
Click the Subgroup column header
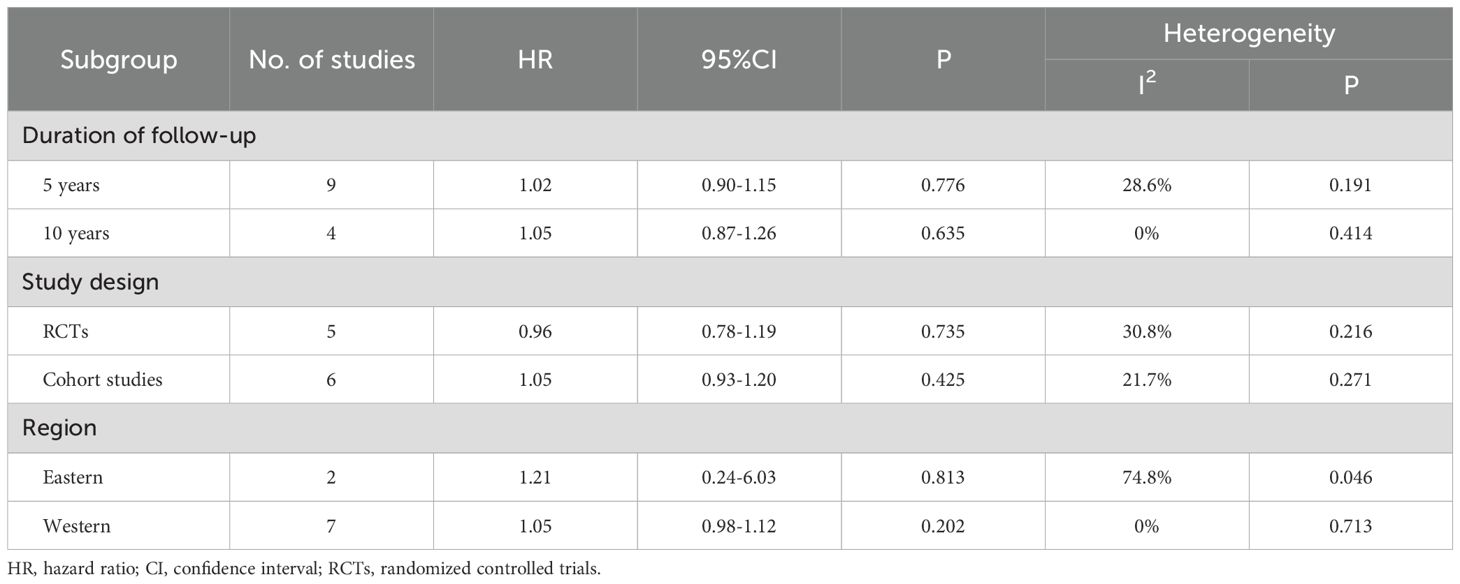coord(118,59)
